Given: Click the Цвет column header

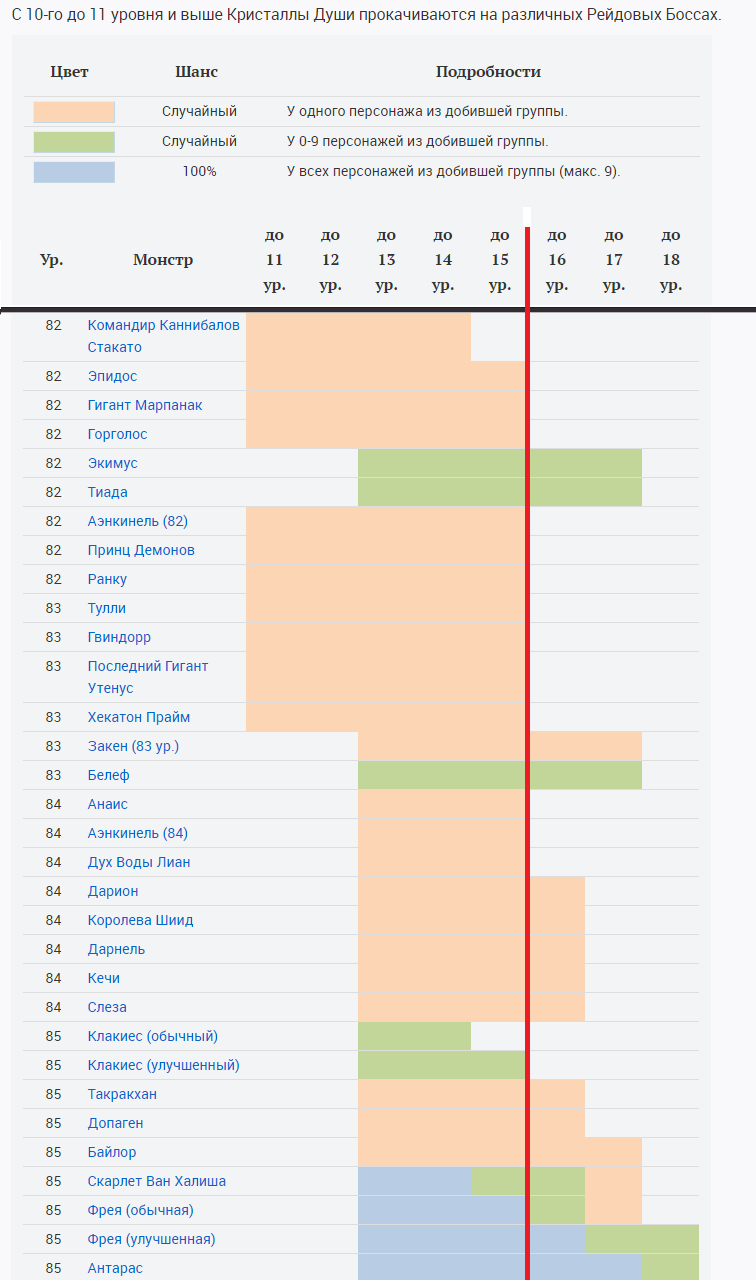Looking at the screenshot, I should [x=69, y=72].
